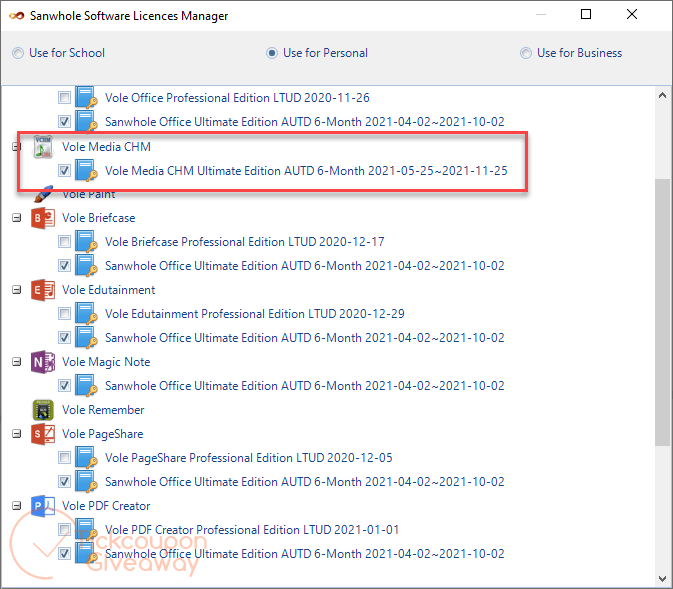Uncheck Vole Media CHM Ultimate Edition licence
The image size is (673, 589).
64,171
